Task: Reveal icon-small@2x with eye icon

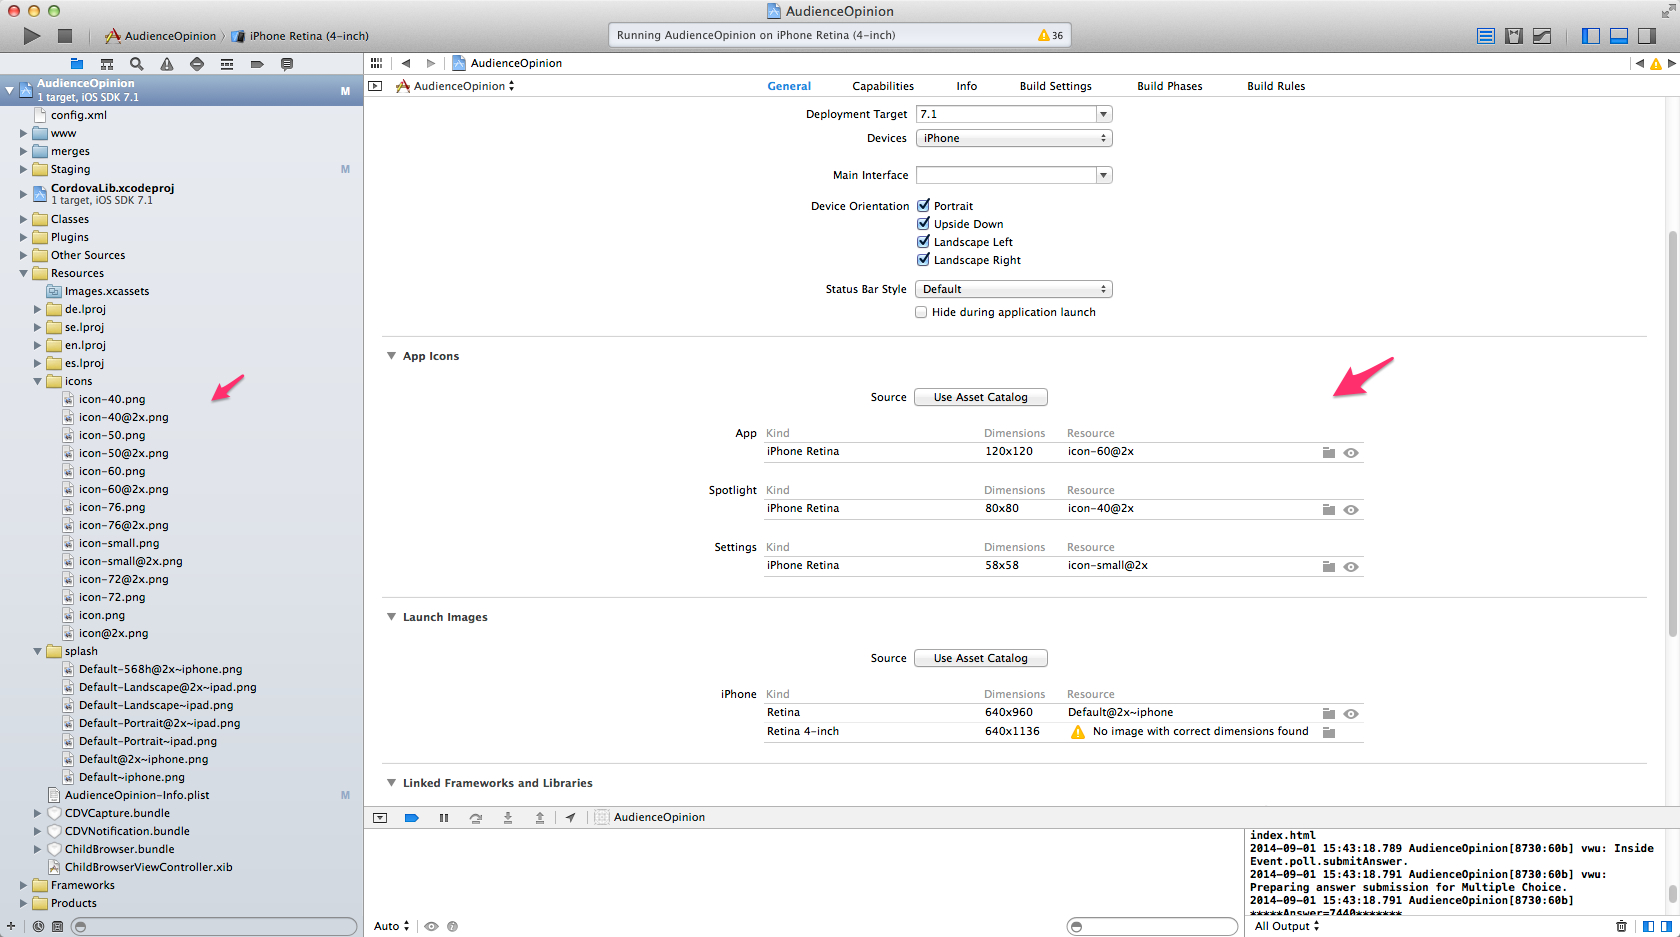Action: click(x=1351, y=567)
